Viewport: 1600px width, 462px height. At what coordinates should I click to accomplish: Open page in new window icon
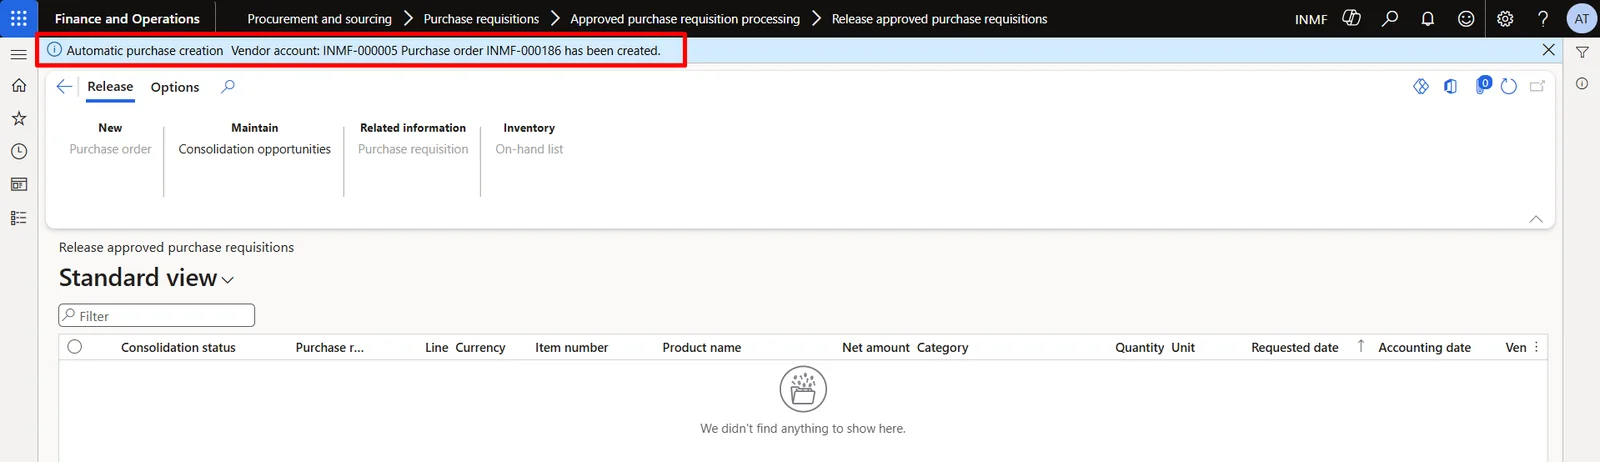(1538, 87)
